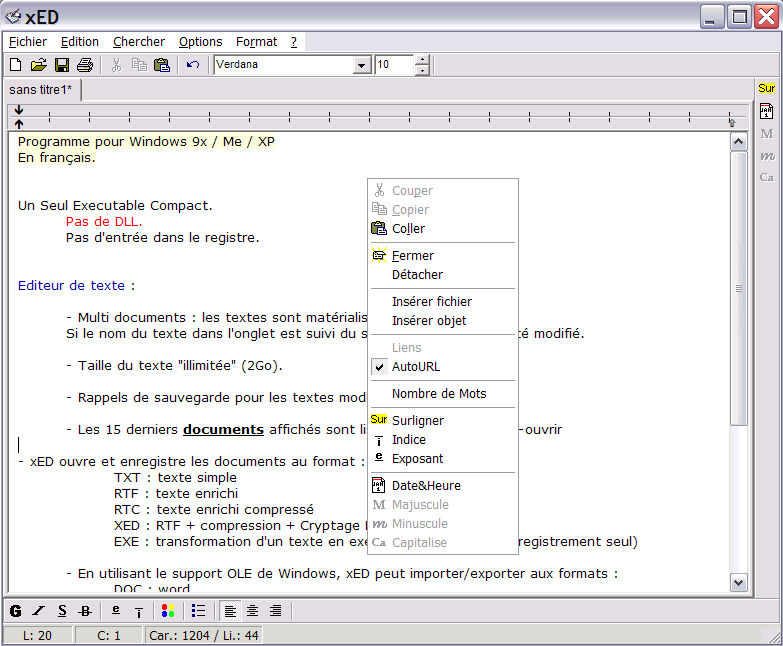
Task: Click the vertical scrollbar thumb
Action: [x=739, y=289]
